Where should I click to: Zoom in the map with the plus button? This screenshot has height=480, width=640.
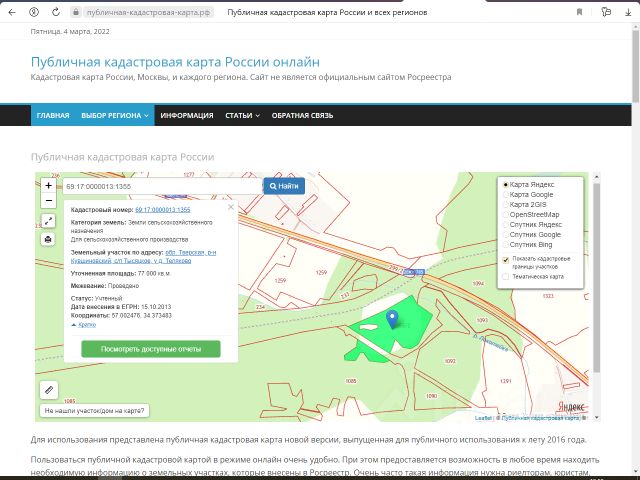click(x=49, y=186)
